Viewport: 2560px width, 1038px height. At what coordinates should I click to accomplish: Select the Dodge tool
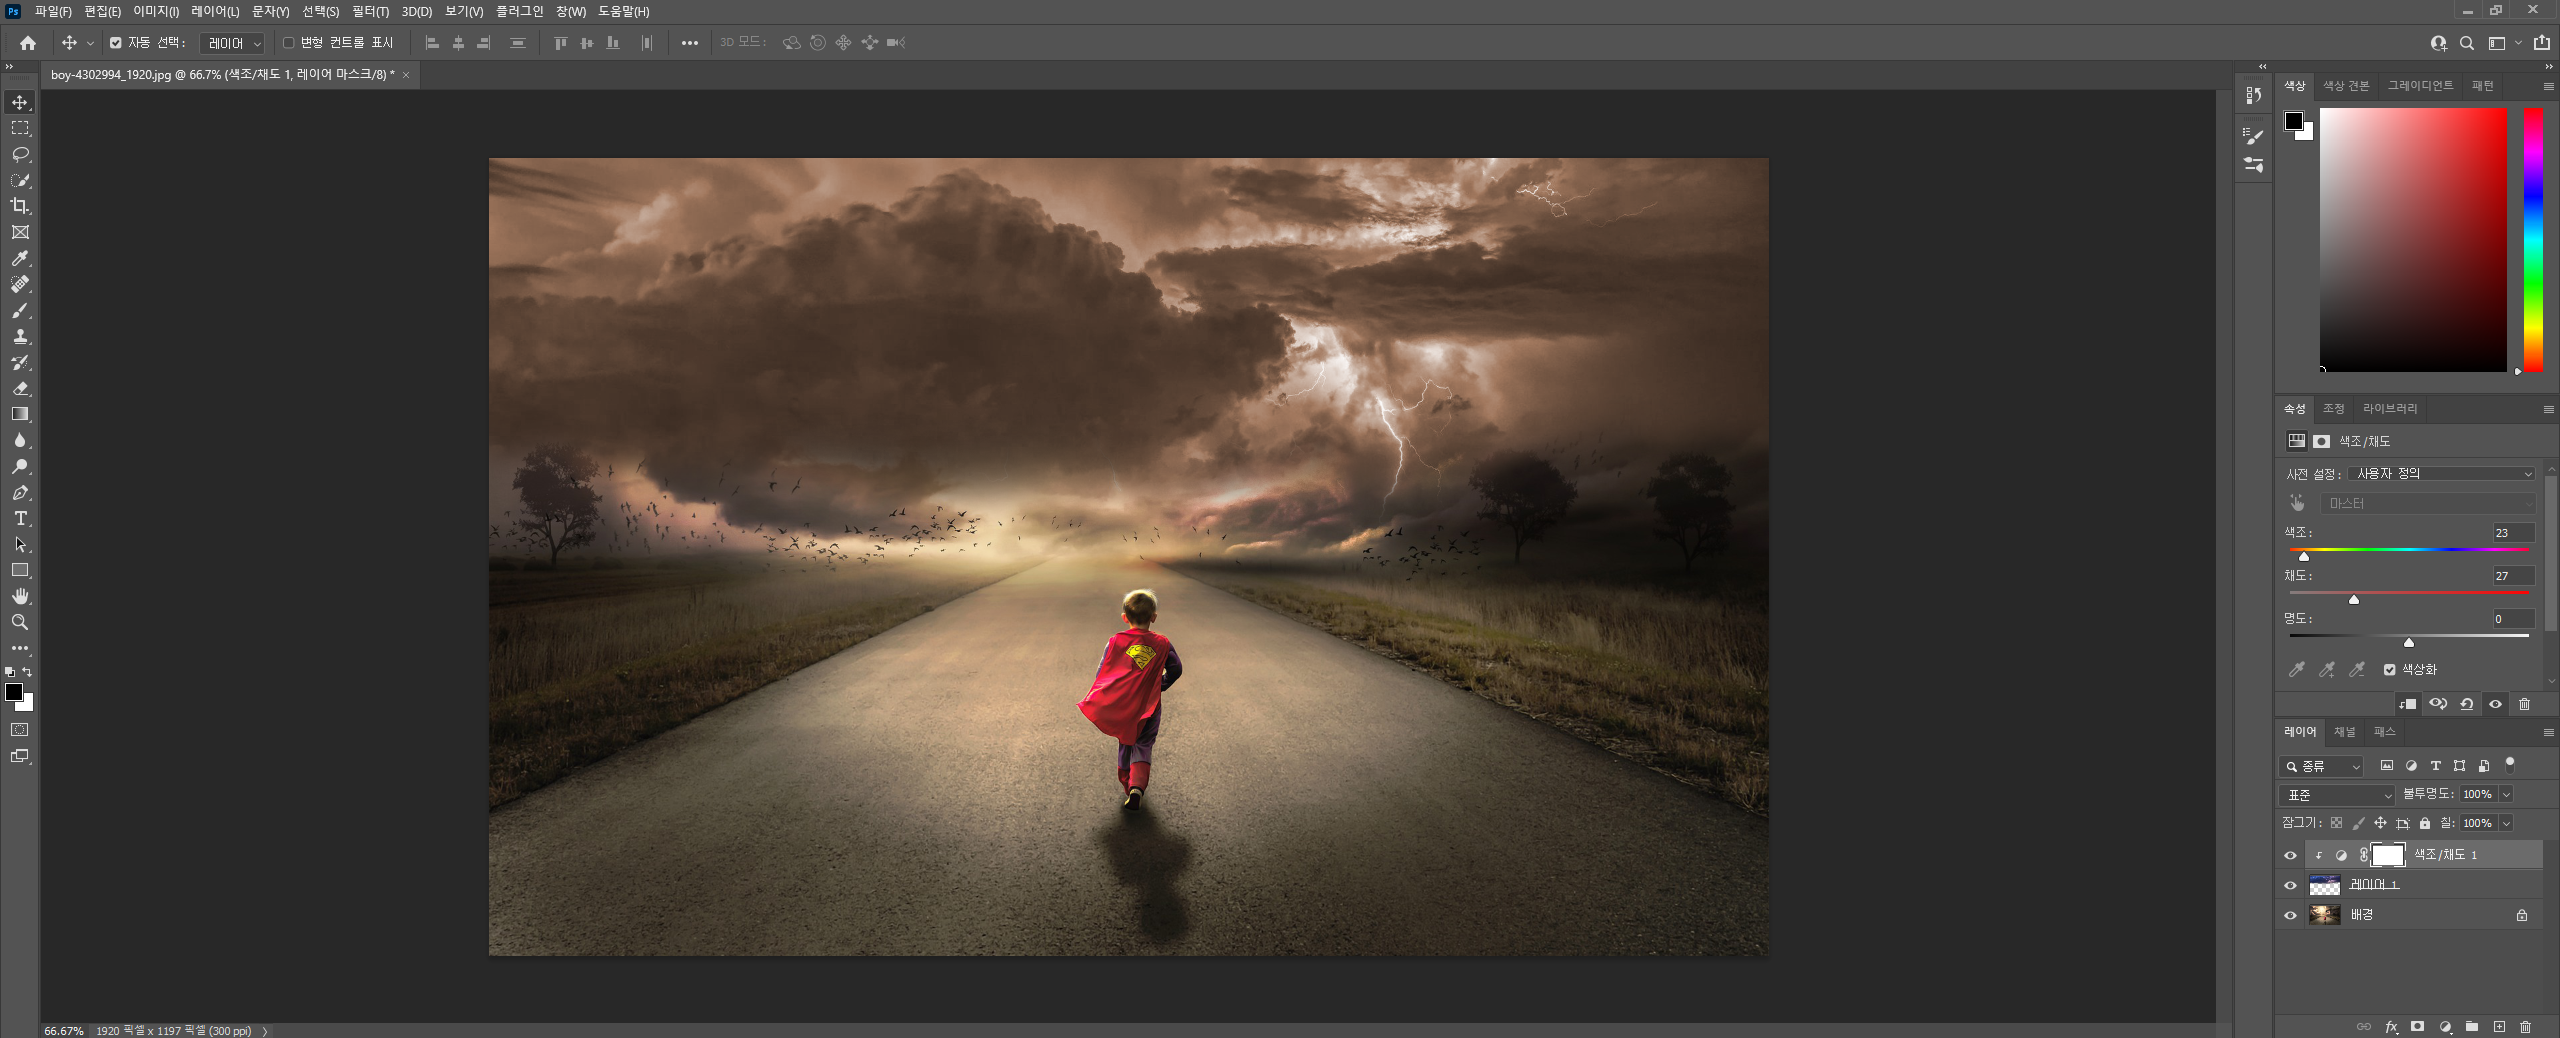pyautogui.click(x=20, y=466)
